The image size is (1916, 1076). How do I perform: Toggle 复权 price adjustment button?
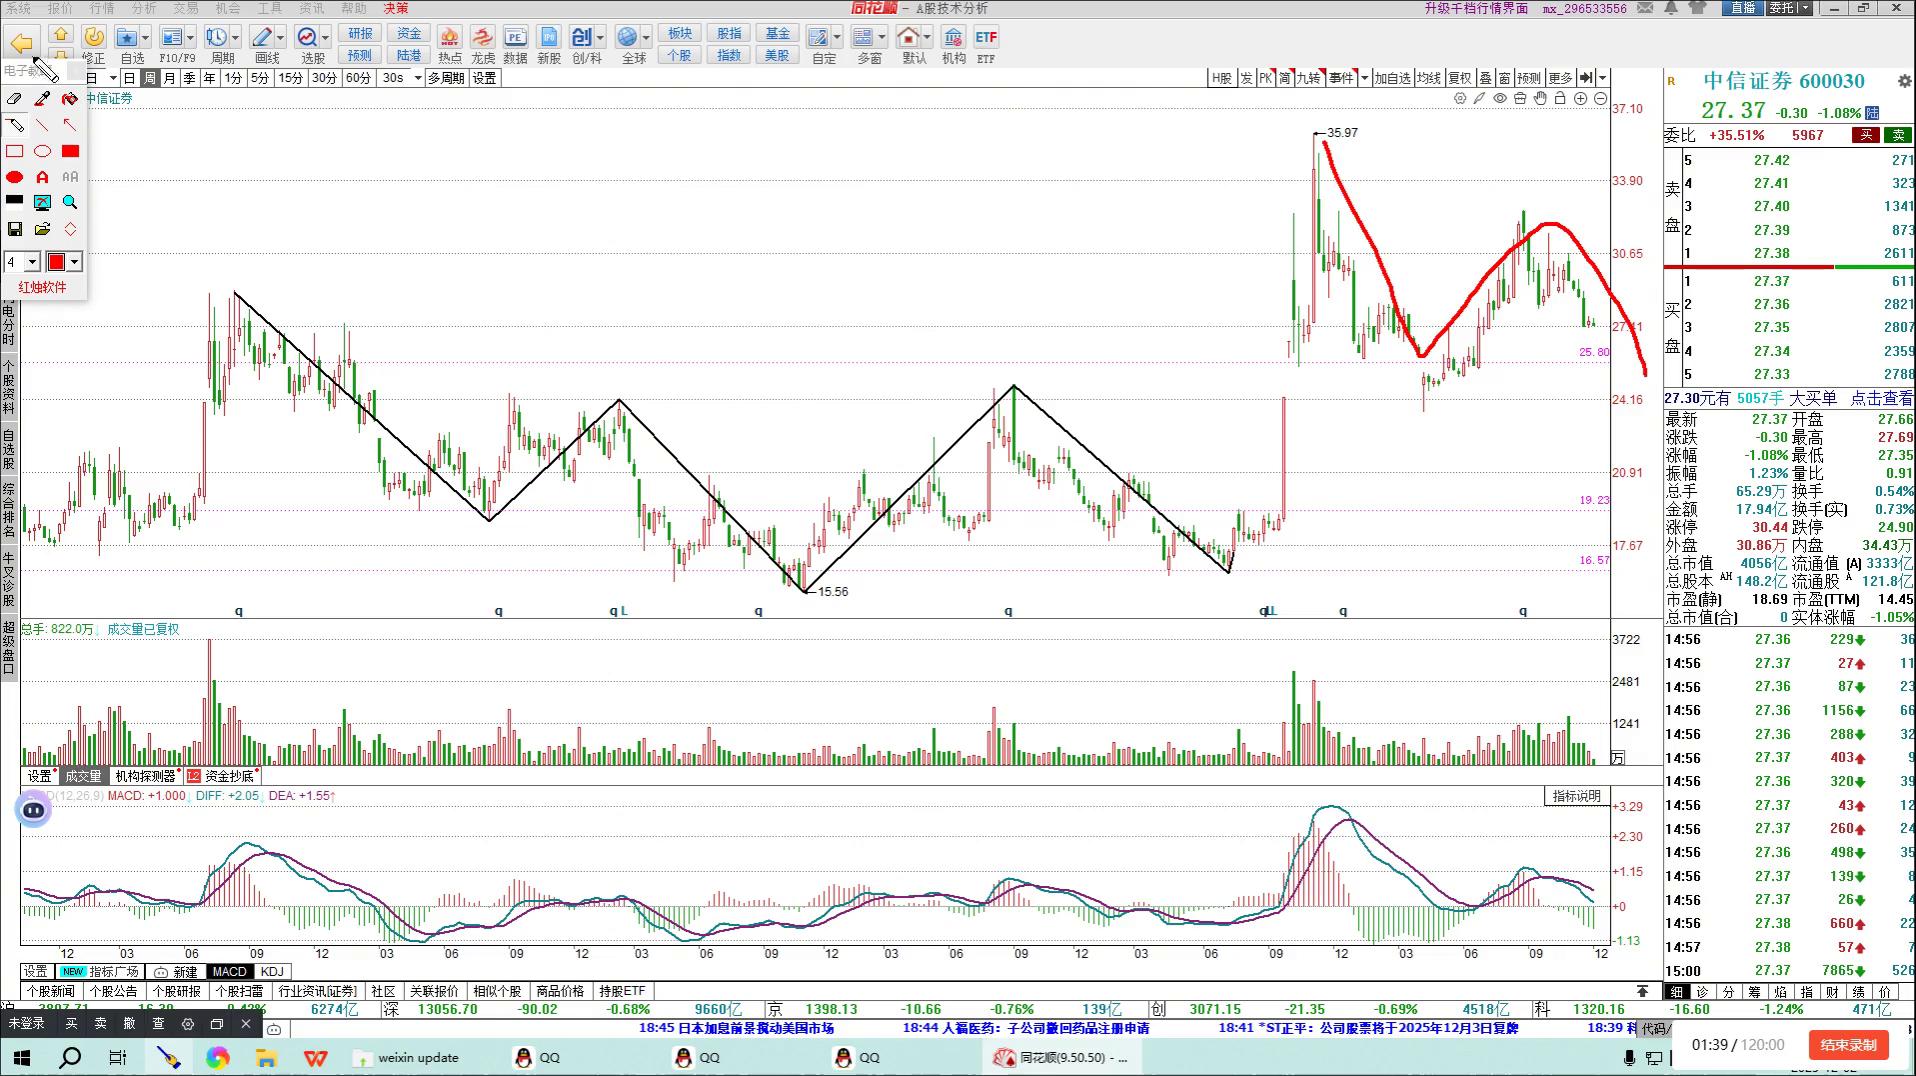click(x=1460, y=78)
